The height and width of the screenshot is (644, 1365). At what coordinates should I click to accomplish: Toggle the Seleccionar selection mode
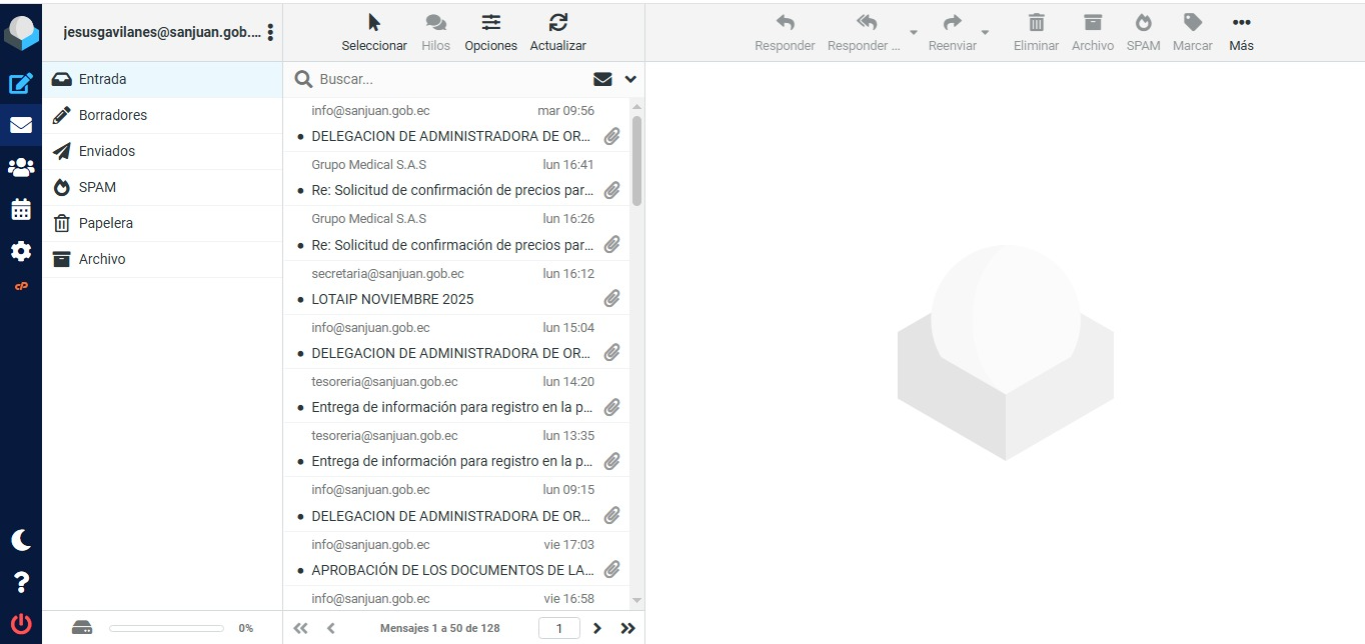pos(374,31)
